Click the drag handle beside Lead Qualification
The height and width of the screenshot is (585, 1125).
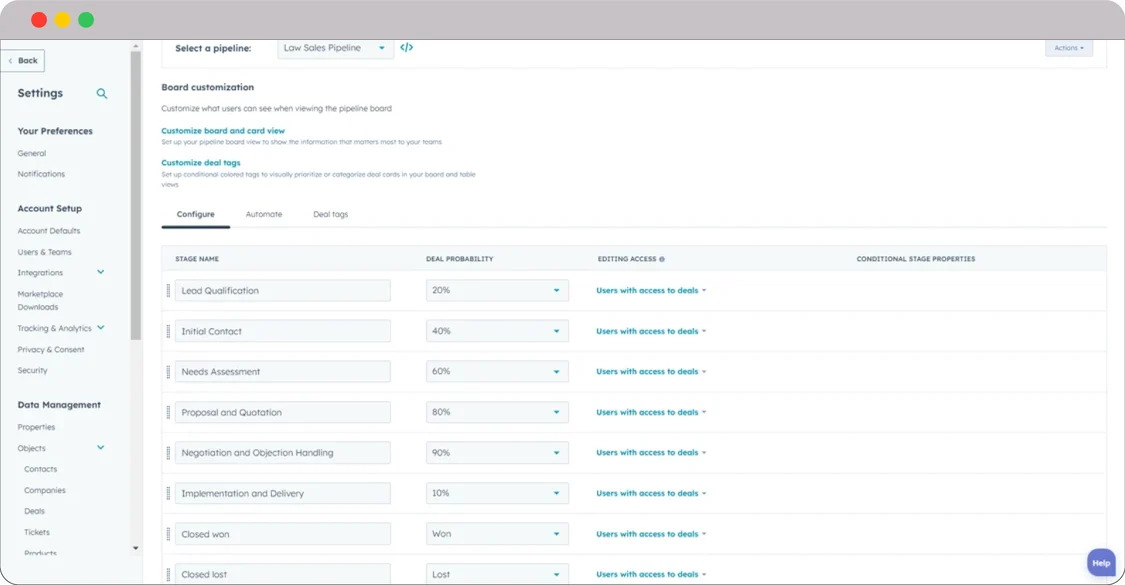167,290
